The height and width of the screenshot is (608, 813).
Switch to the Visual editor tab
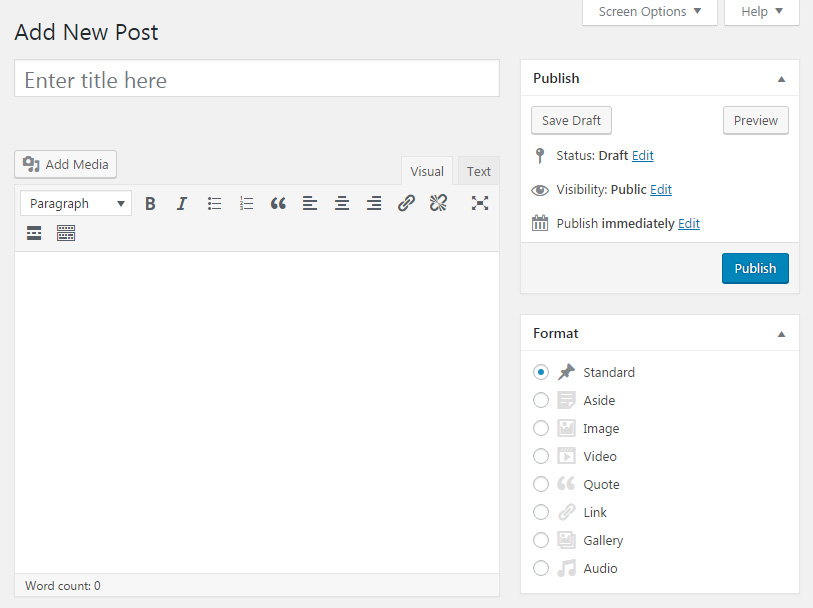point(426,170)
